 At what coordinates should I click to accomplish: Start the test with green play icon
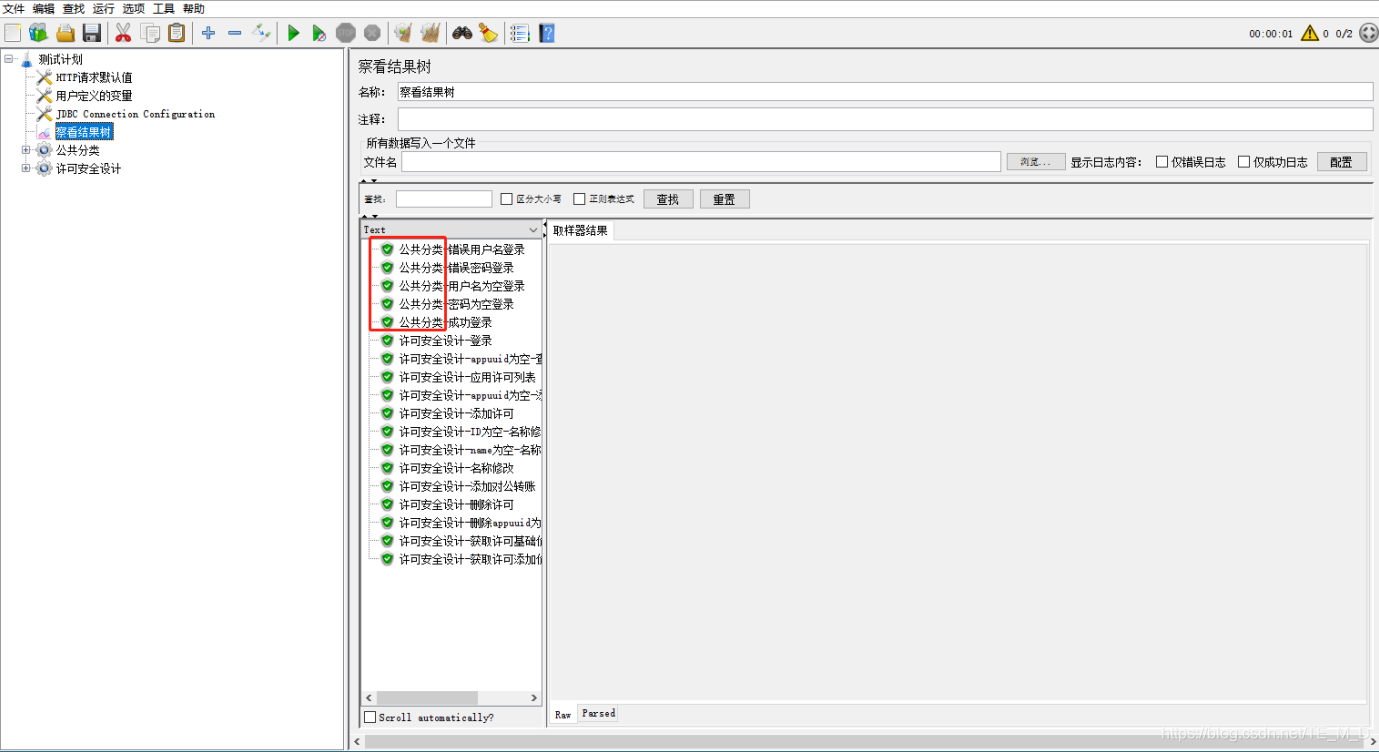(x=293, y=33)
